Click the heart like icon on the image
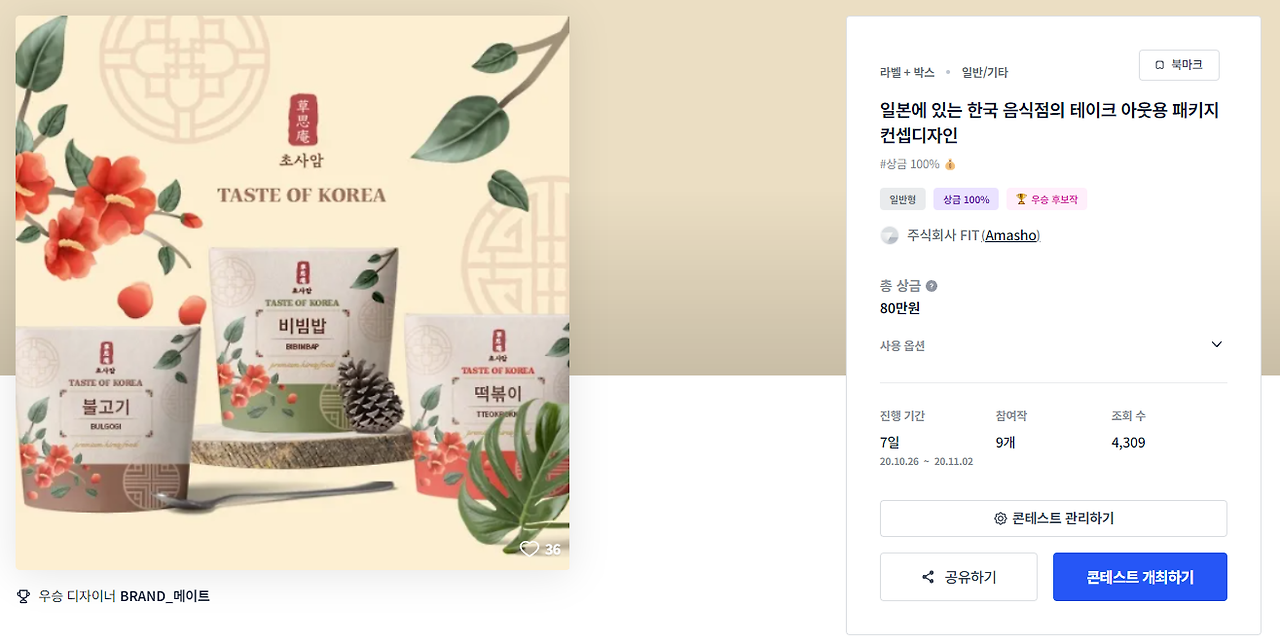 (529, 548)
